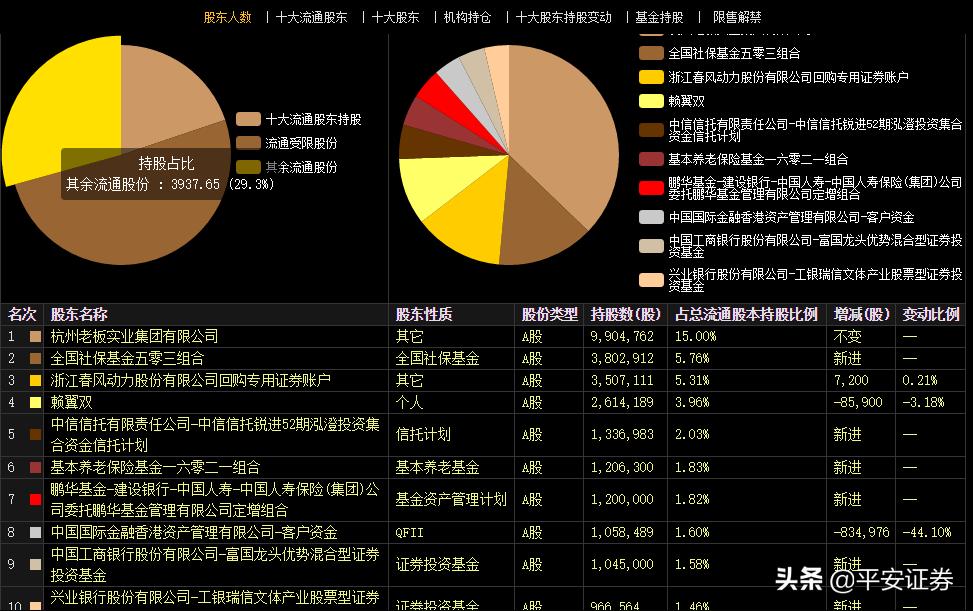This screenshot has width=973, height=611.
Task: Click 3,802,912 shares cell
Action: (x=622, y=359)
